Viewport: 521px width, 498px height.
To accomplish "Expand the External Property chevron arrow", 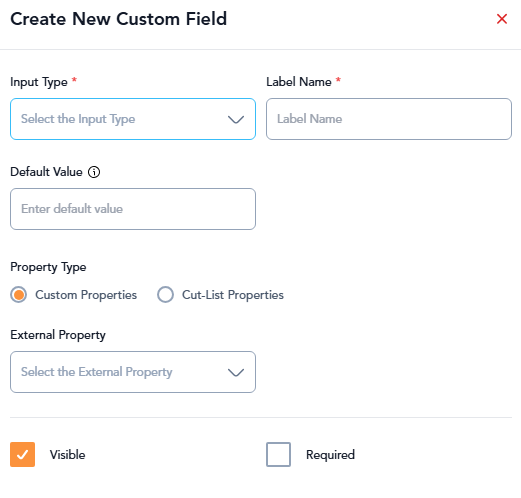I will pyautogui.click(x=236, y=372).
